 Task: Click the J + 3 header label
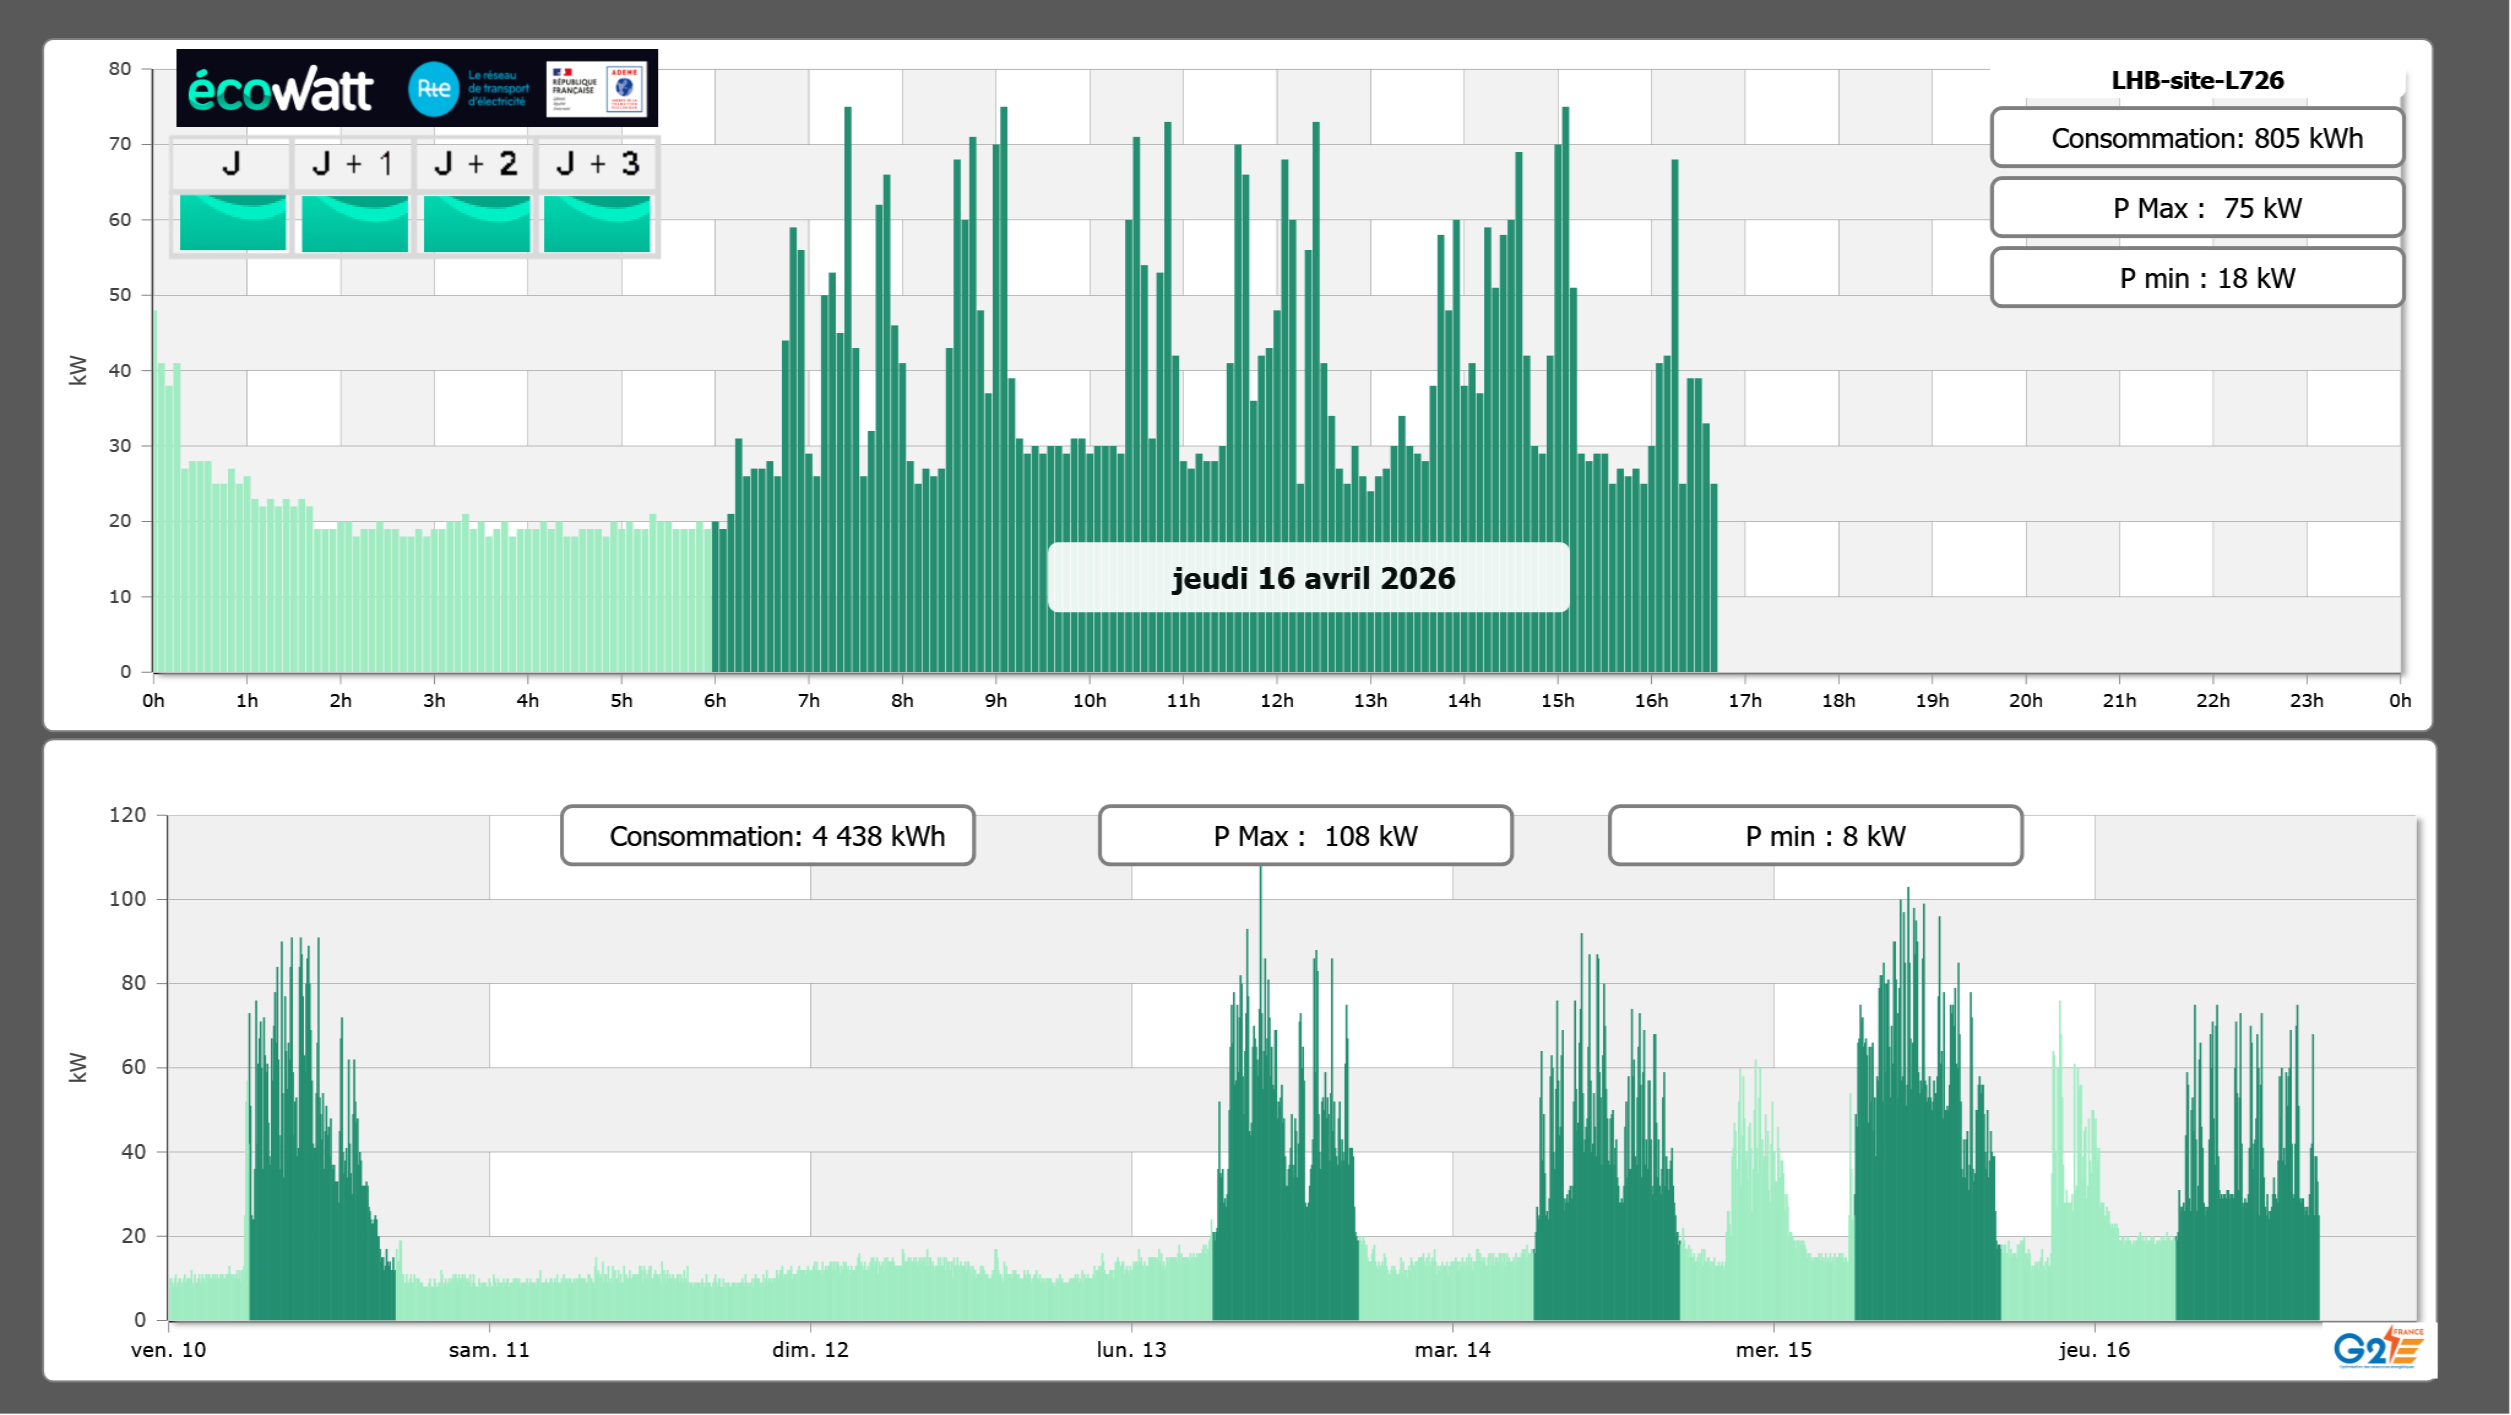597,164
